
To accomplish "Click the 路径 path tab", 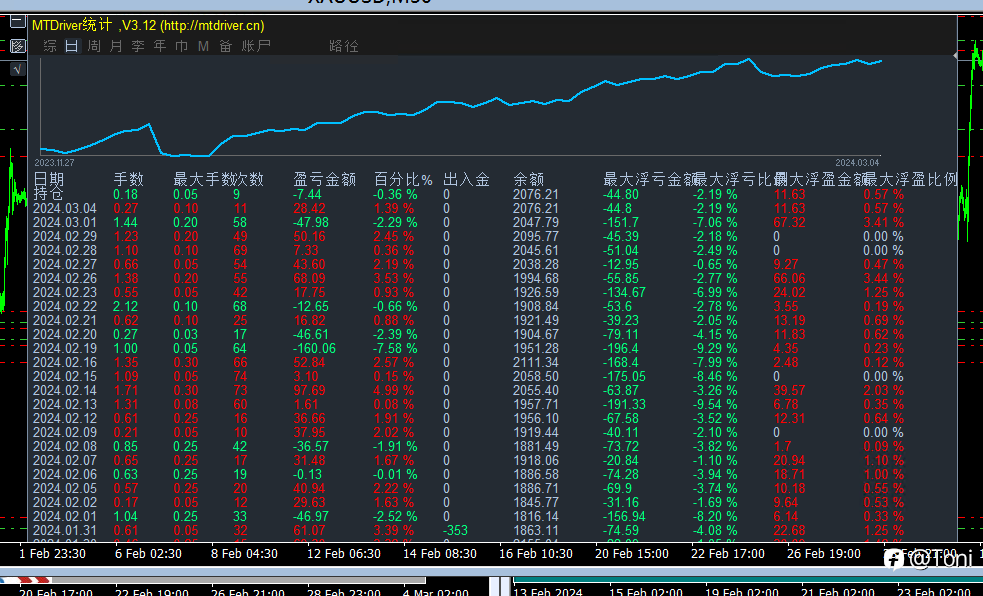I will pyautogui.click(x=344, y=46).
